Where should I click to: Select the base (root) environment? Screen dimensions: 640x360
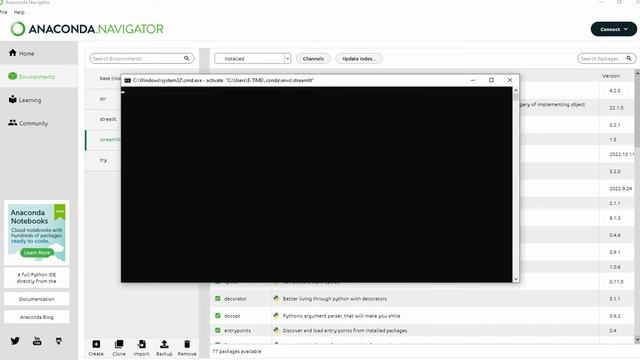coord(110,78)
